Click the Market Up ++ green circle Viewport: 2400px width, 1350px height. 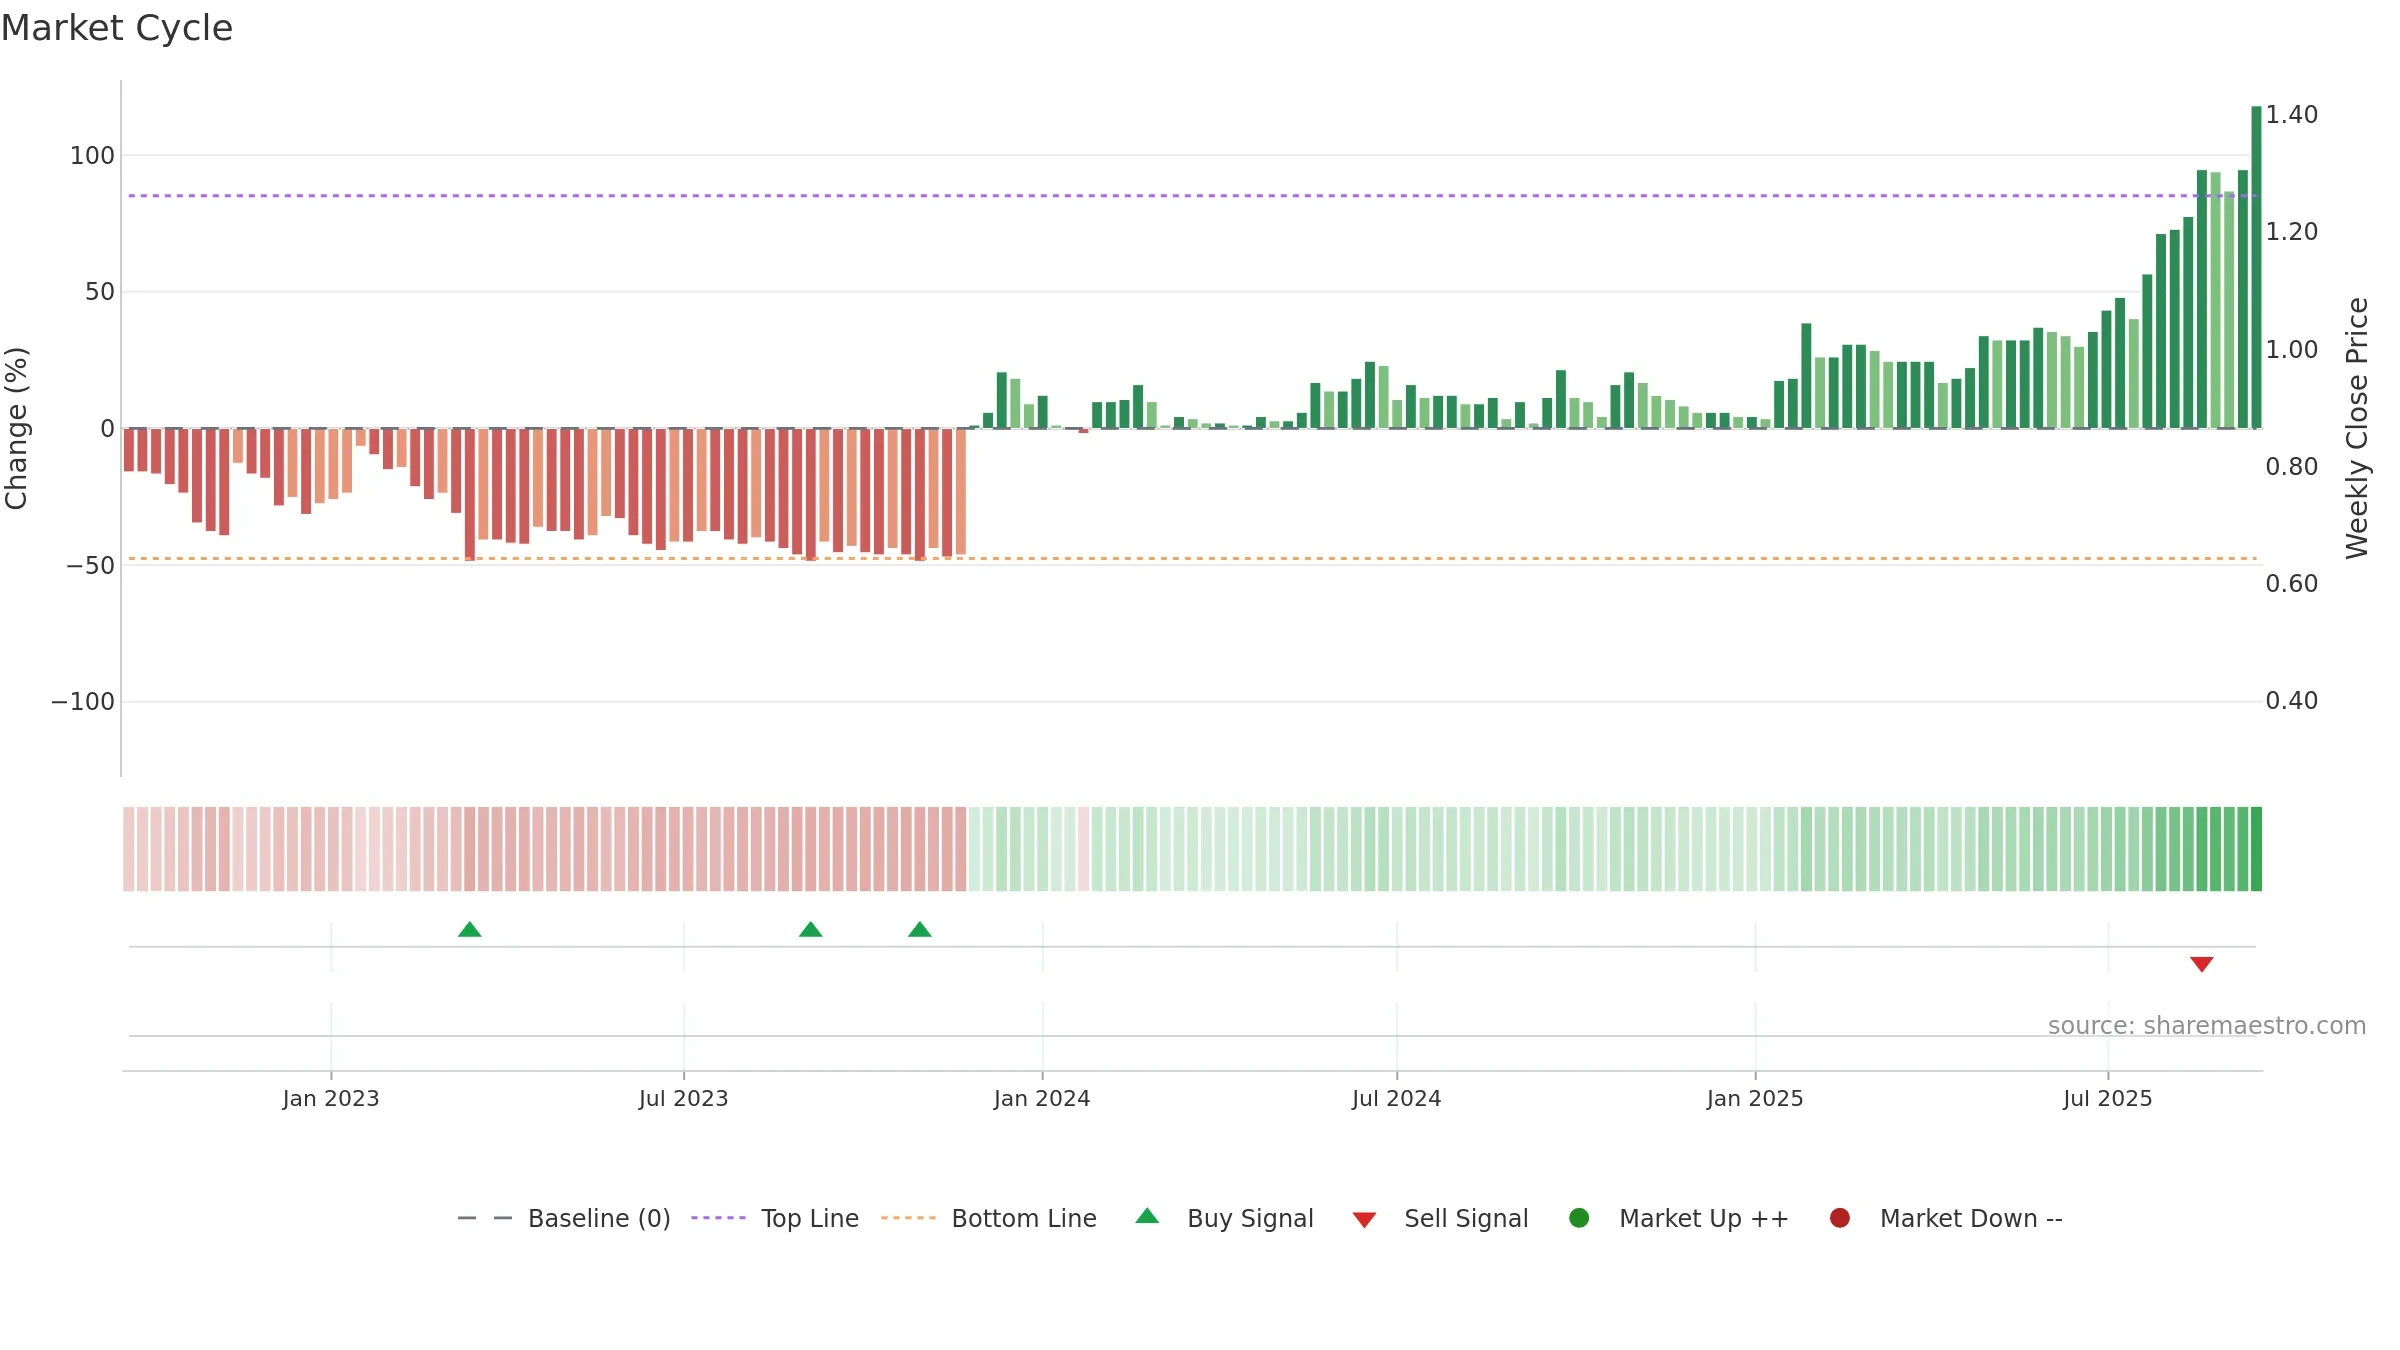point(1579,1218)
